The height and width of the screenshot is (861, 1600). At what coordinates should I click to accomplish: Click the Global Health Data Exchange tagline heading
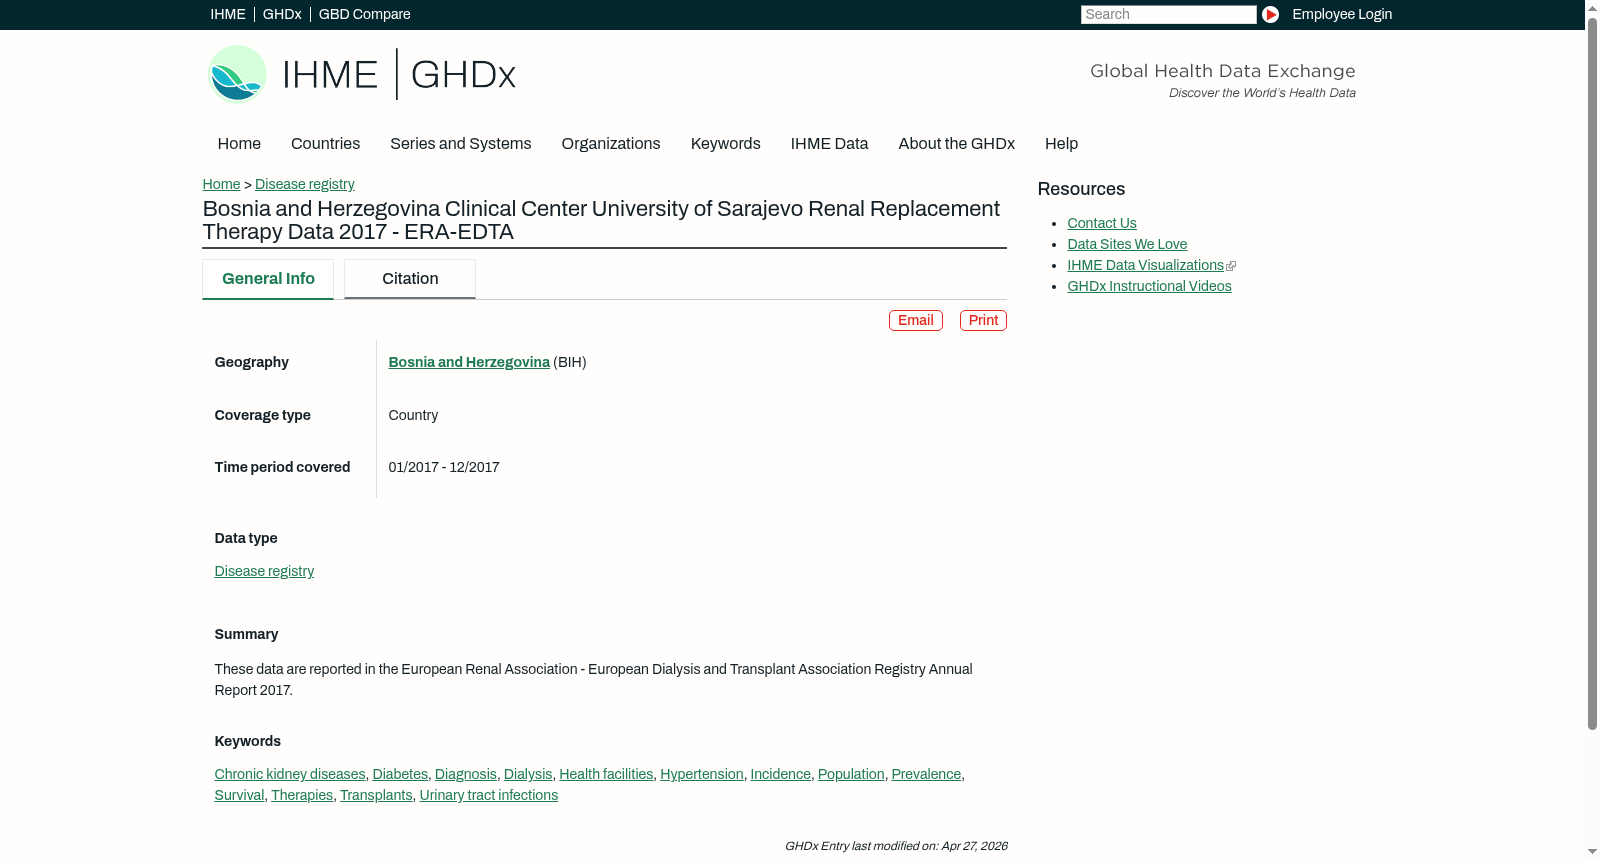pyautogui.click(x=1223, y=71)
